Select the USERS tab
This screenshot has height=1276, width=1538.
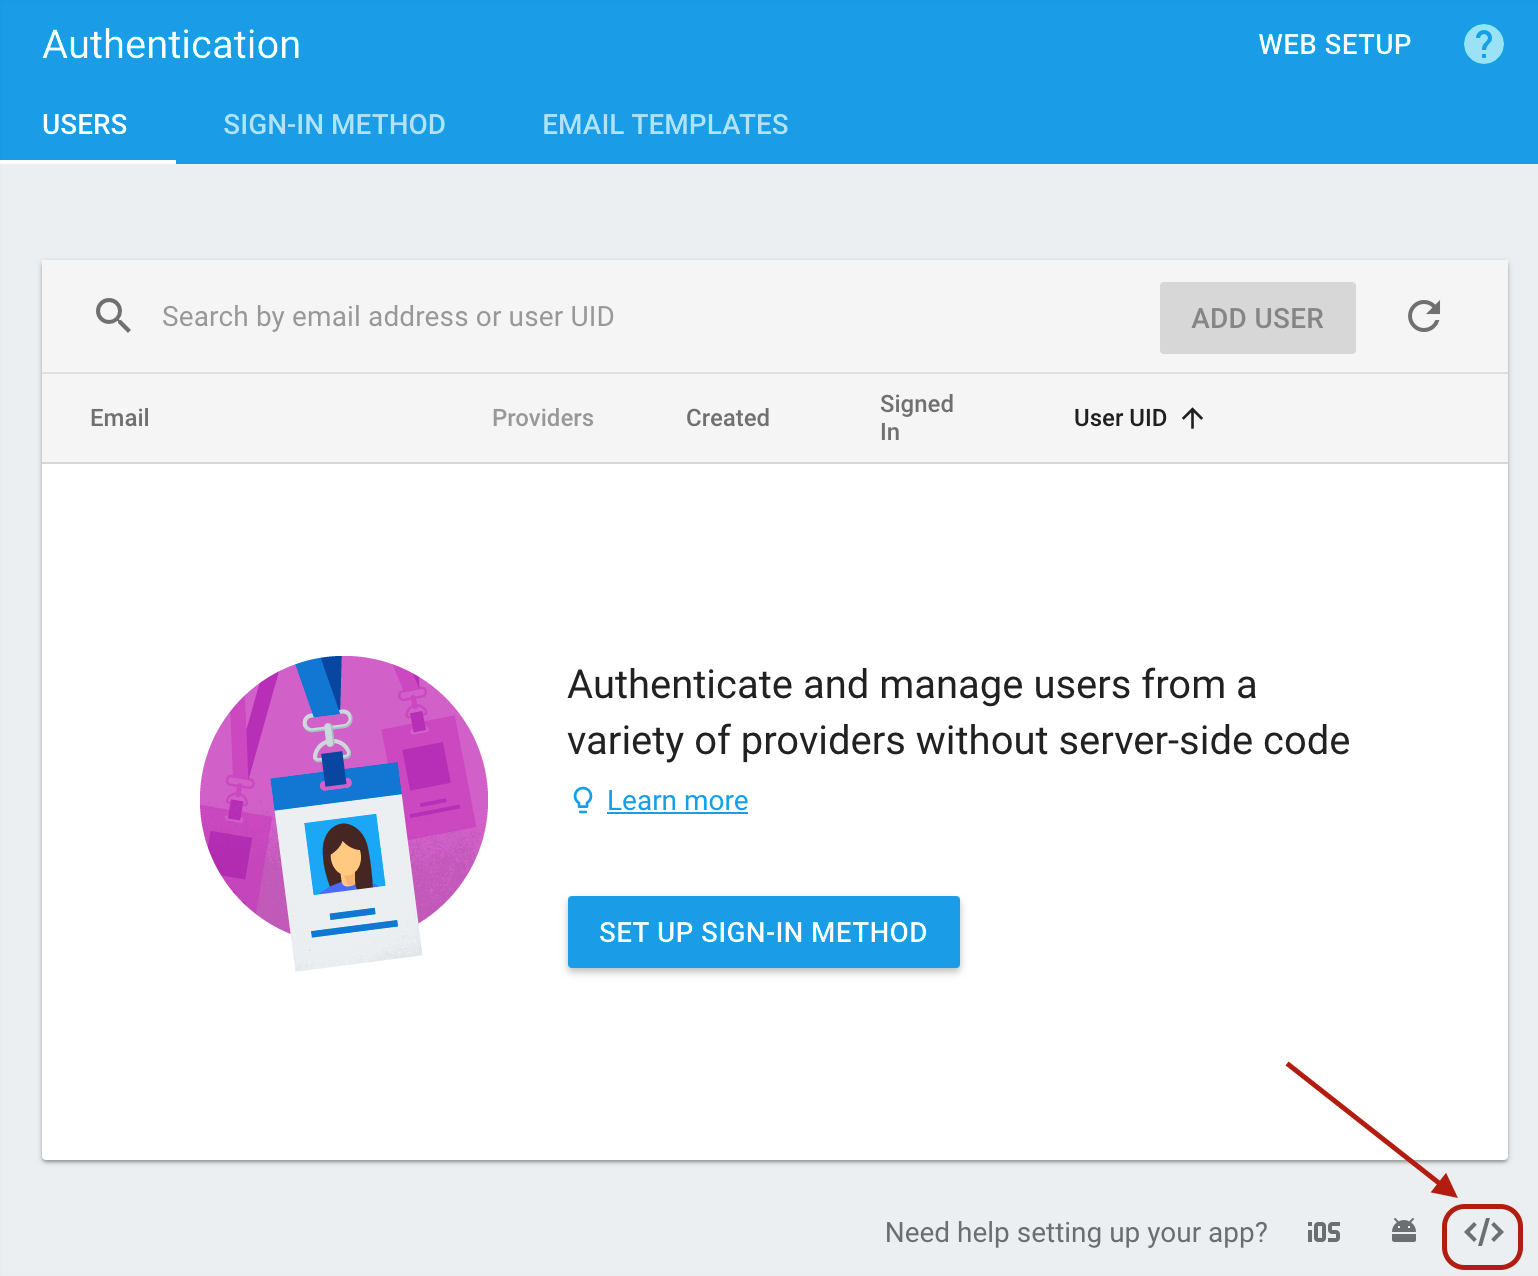tap(84, 124)
